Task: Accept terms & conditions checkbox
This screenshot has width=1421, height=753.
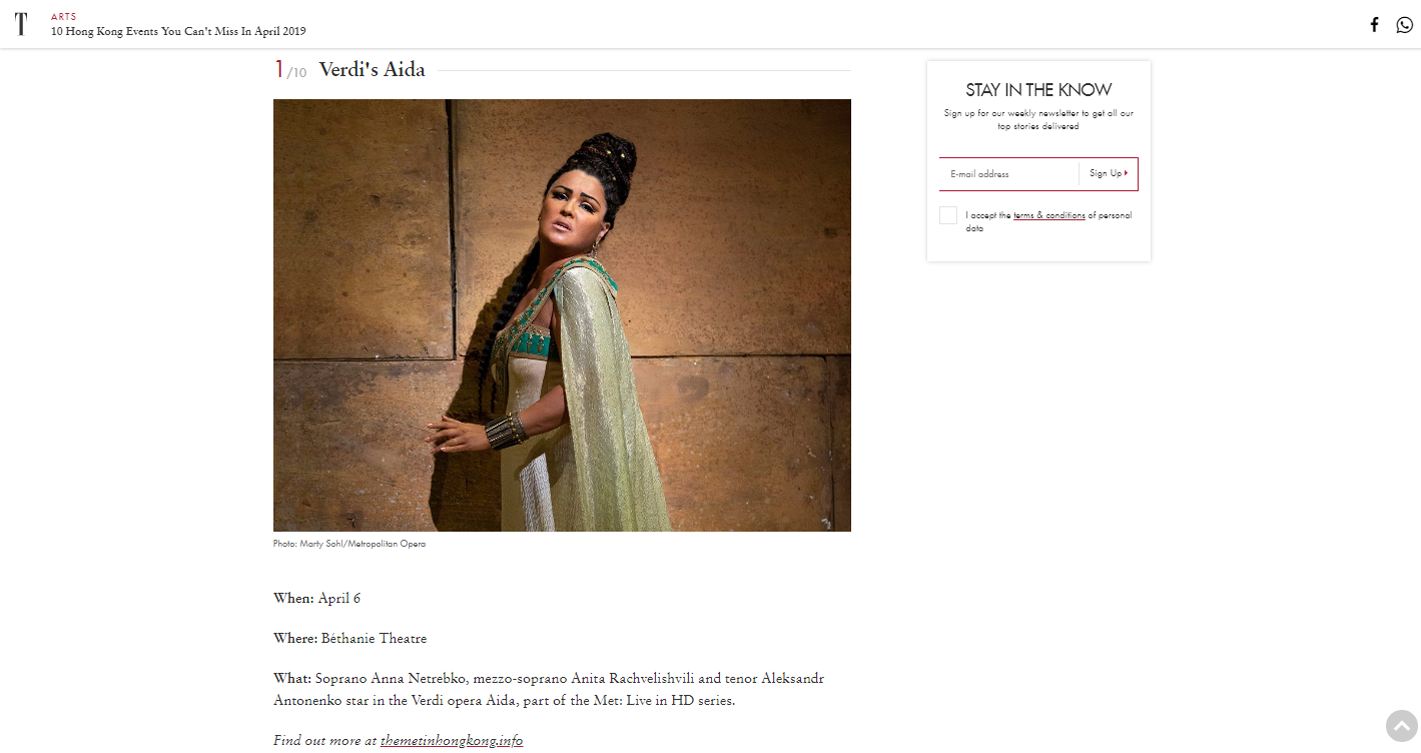Action: tap(948, 215)
